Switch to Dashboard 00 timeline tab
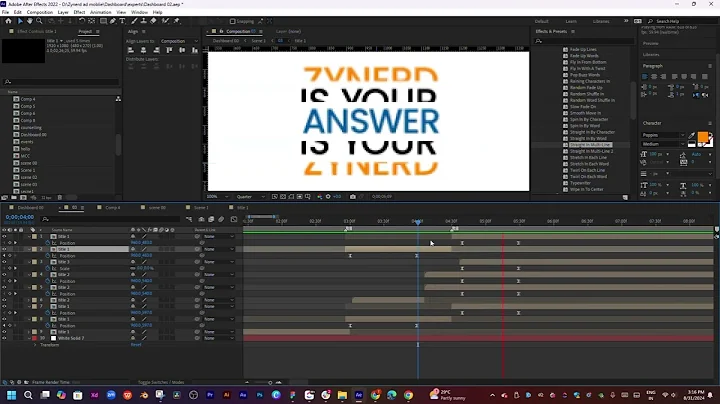Viewport: 720px width, 404px height. point(30,208)
